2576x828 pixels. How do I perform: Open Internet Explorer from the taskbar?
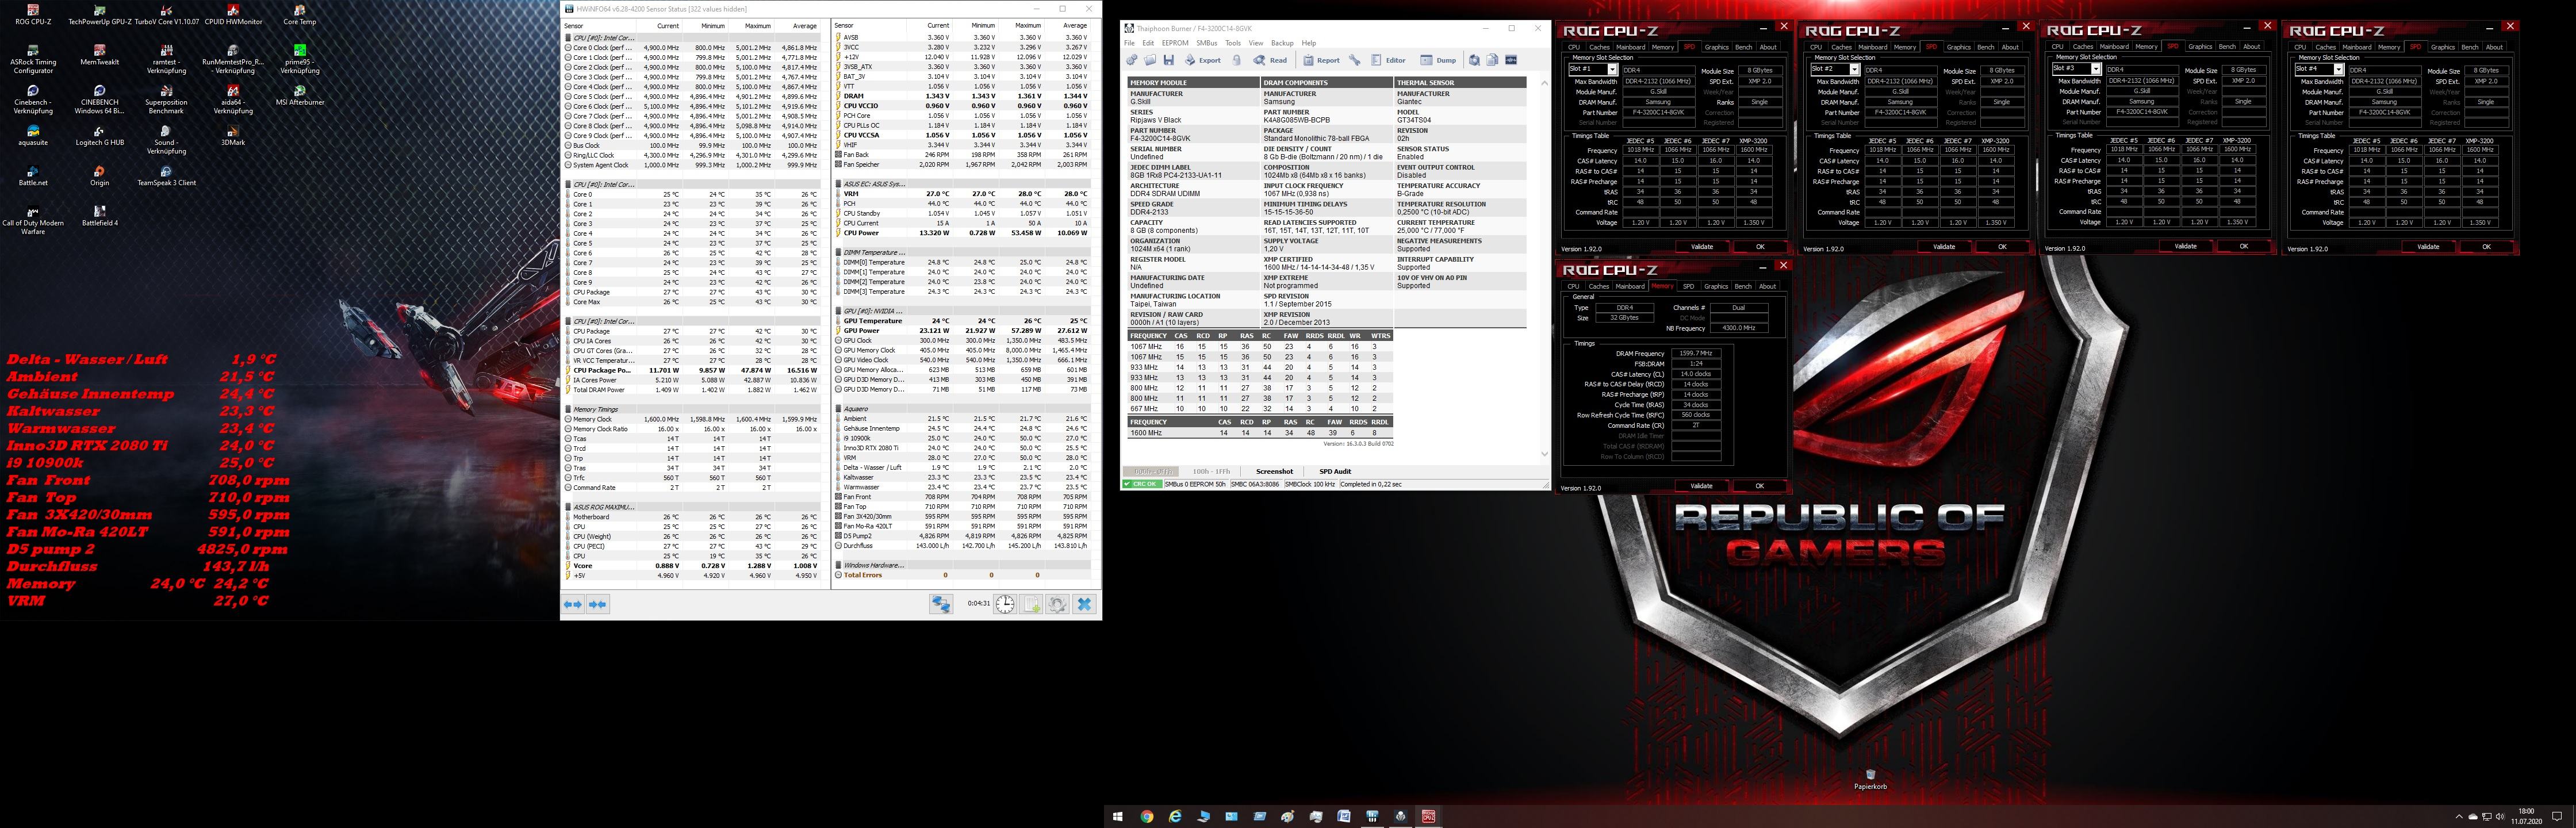pyautogui.click(x=1175, y=817)
